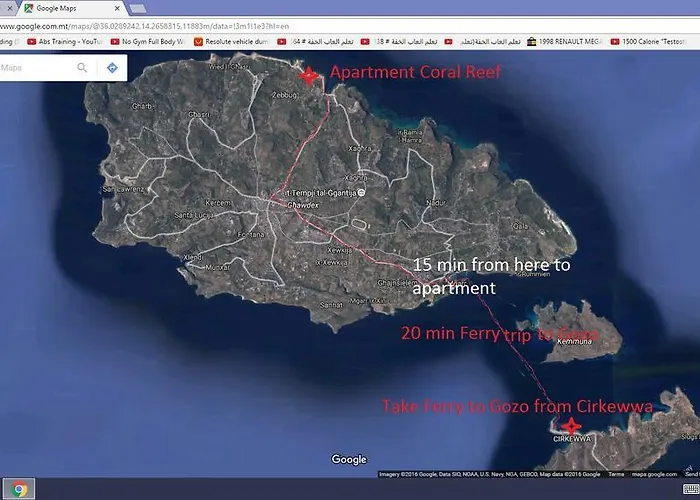
Task: Click the maps.google.com link in footer
Action: (x=653, y=474)
